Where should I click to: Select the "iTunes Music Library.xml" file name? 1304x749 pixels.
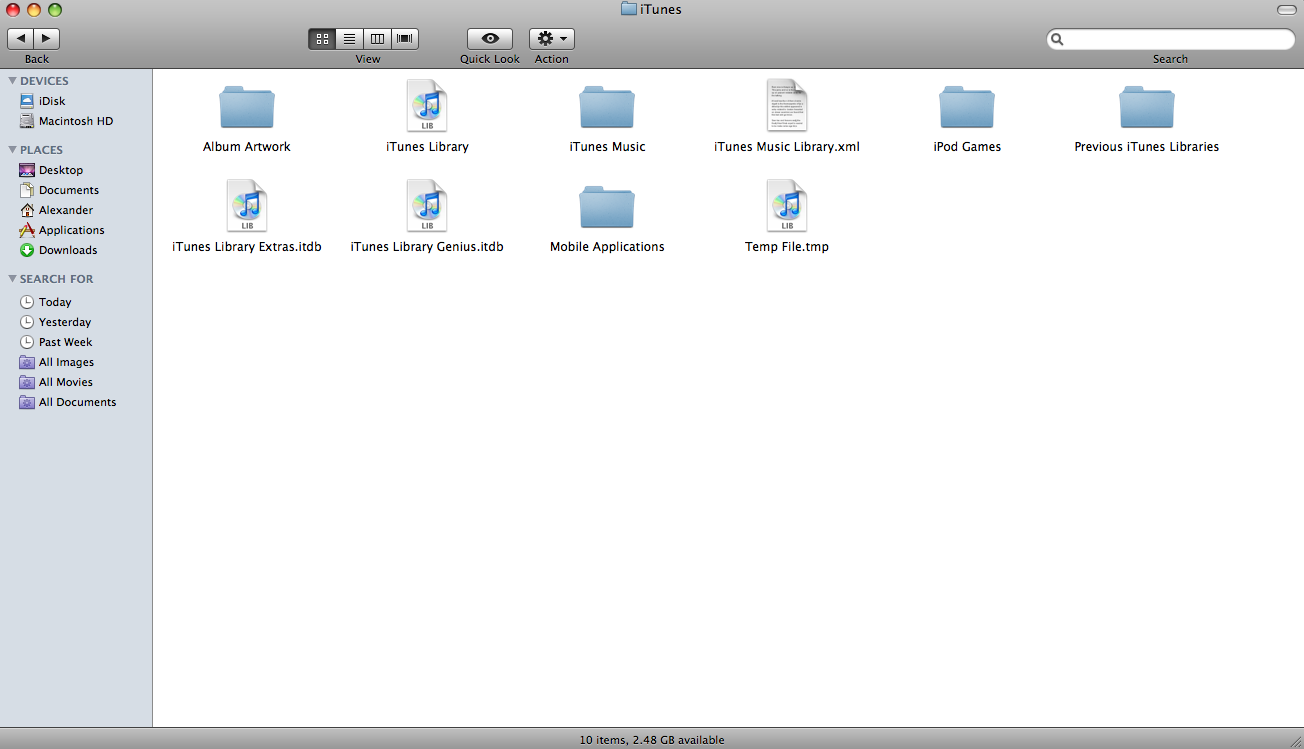click(x=787, y=147)
